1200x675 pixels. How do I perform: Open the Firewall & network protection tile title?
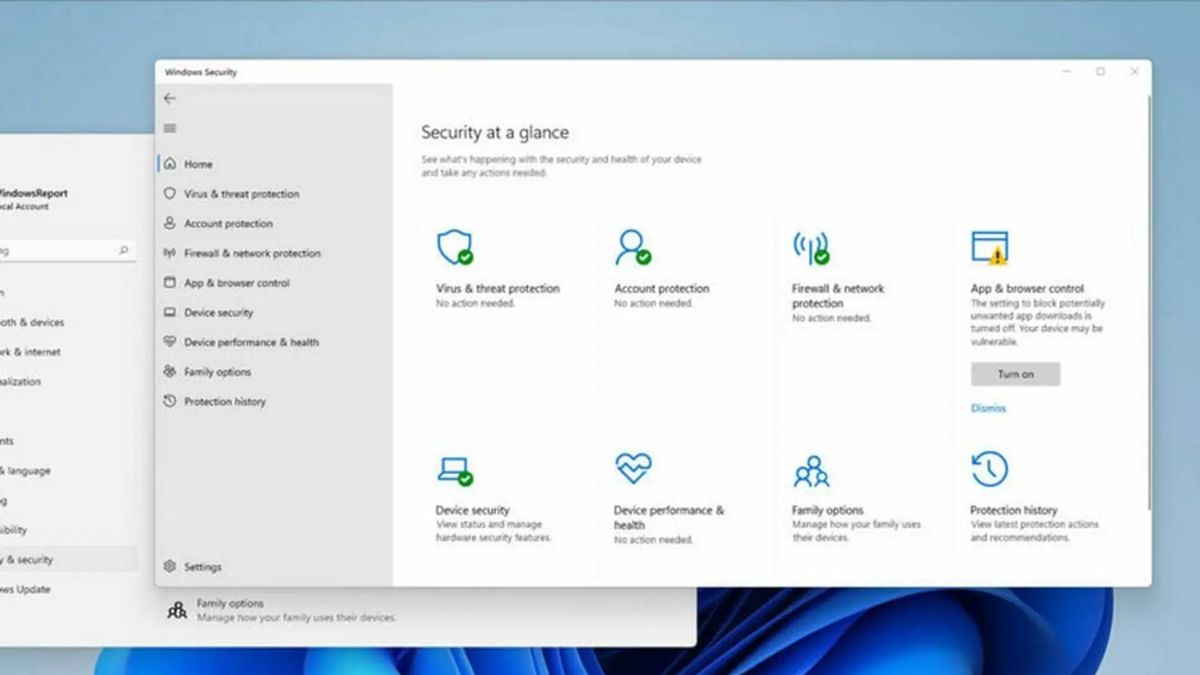[838, 296]
